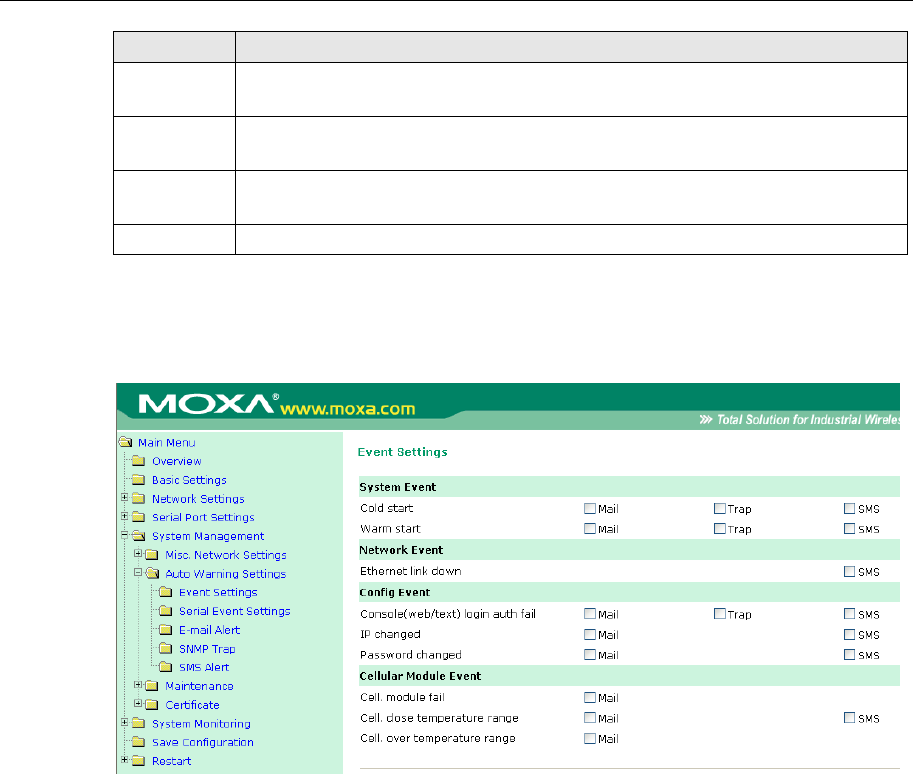The image size is (913, 774).
Task: Enable Mail for Console login auth fail
Action: click(x=590, y=614)
